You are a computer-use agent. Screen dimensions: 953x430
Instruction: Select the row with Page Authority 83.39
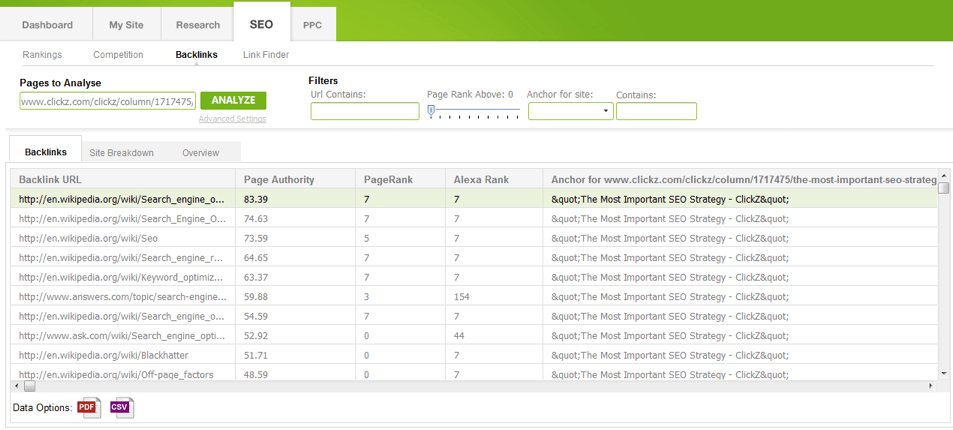coord(475,199)
